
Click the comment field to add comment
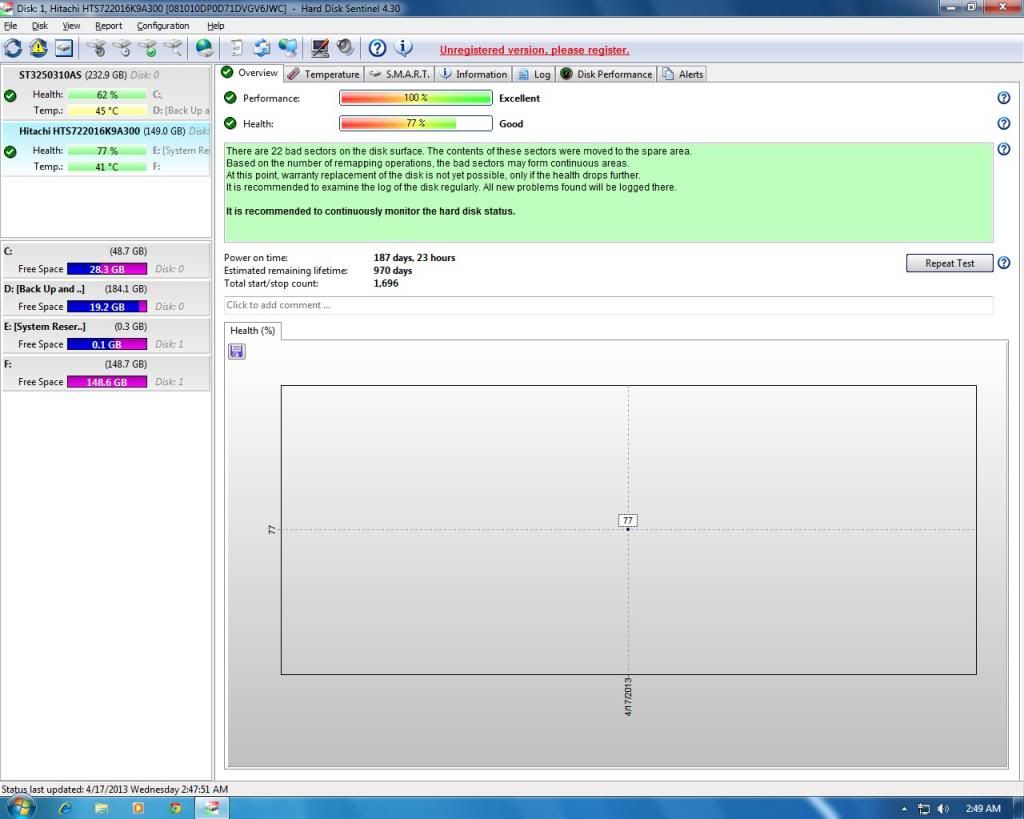point(608,305)
